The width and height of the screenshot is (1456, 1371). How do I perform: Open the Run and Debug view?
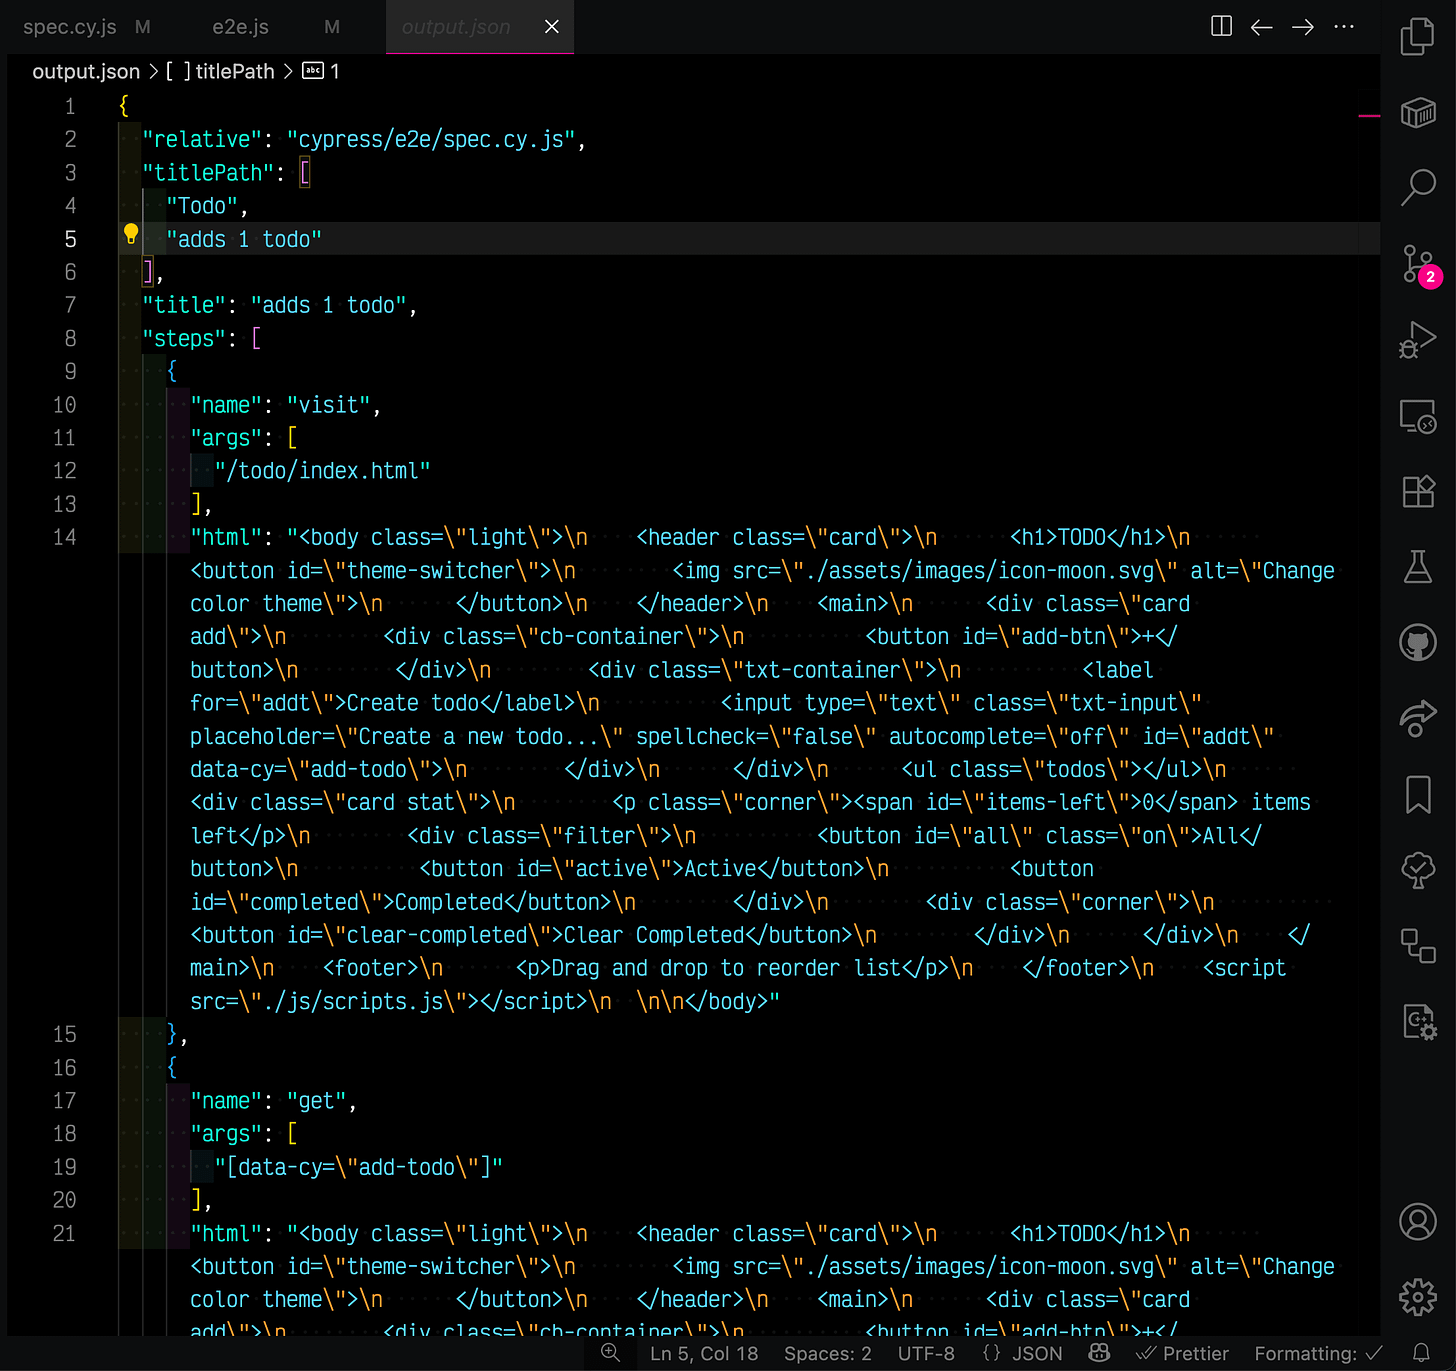point(1417,339)
